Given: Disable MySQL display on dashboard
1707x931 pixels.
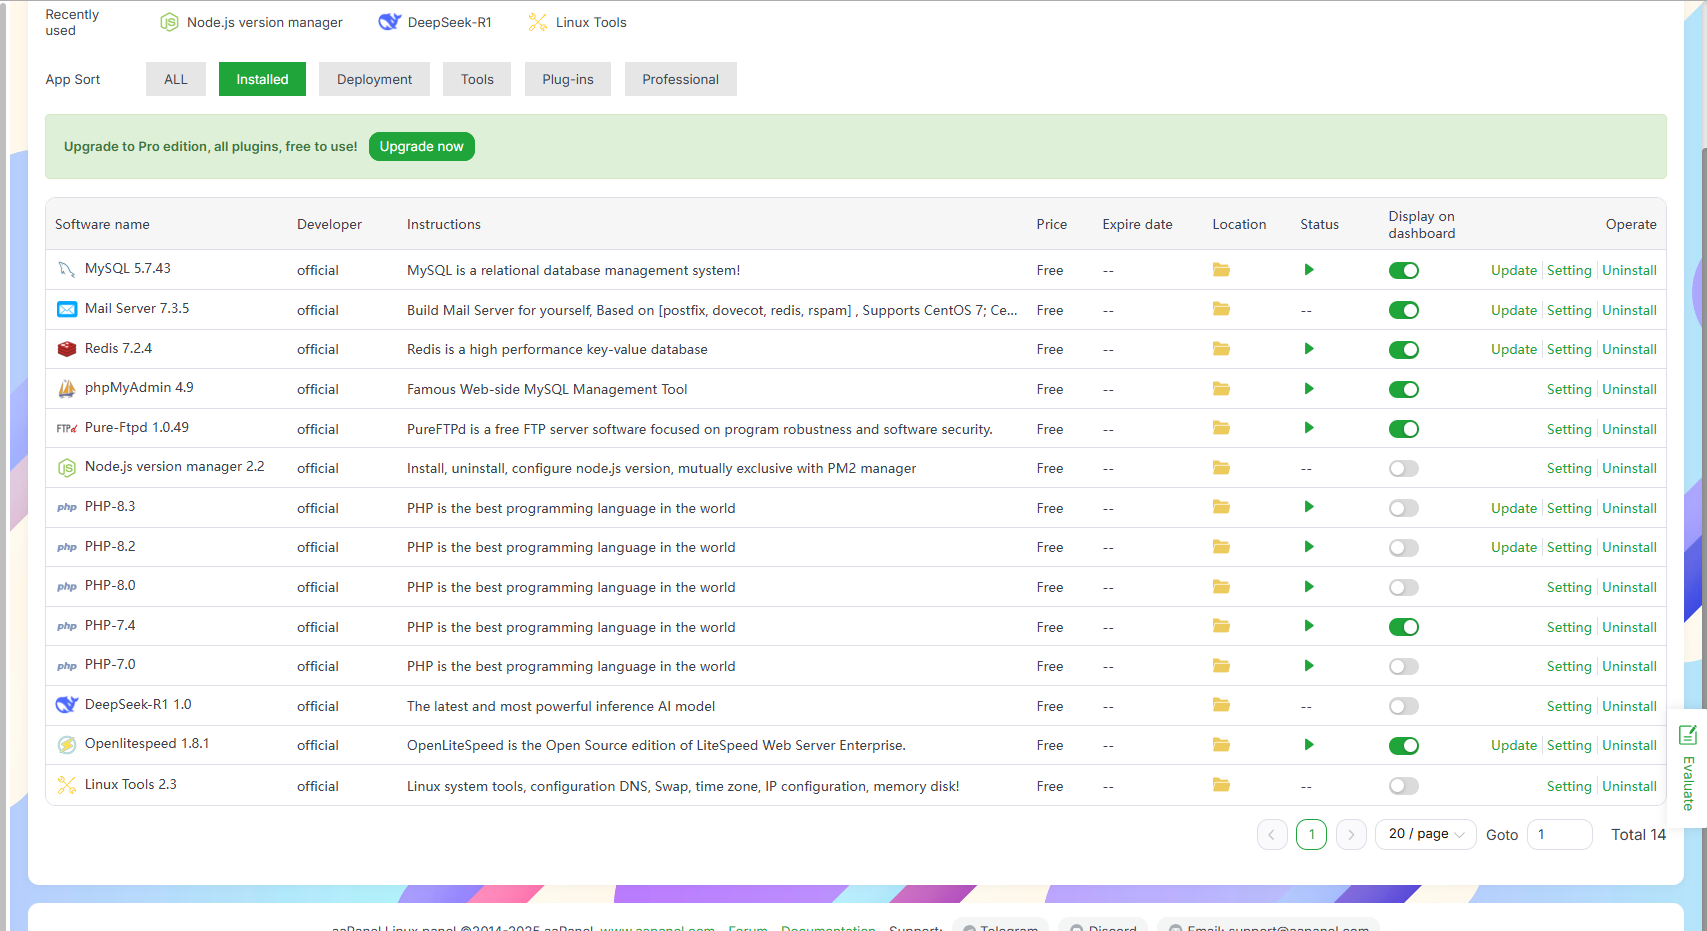Looking at the screenshot, I should click(1403, 271).
